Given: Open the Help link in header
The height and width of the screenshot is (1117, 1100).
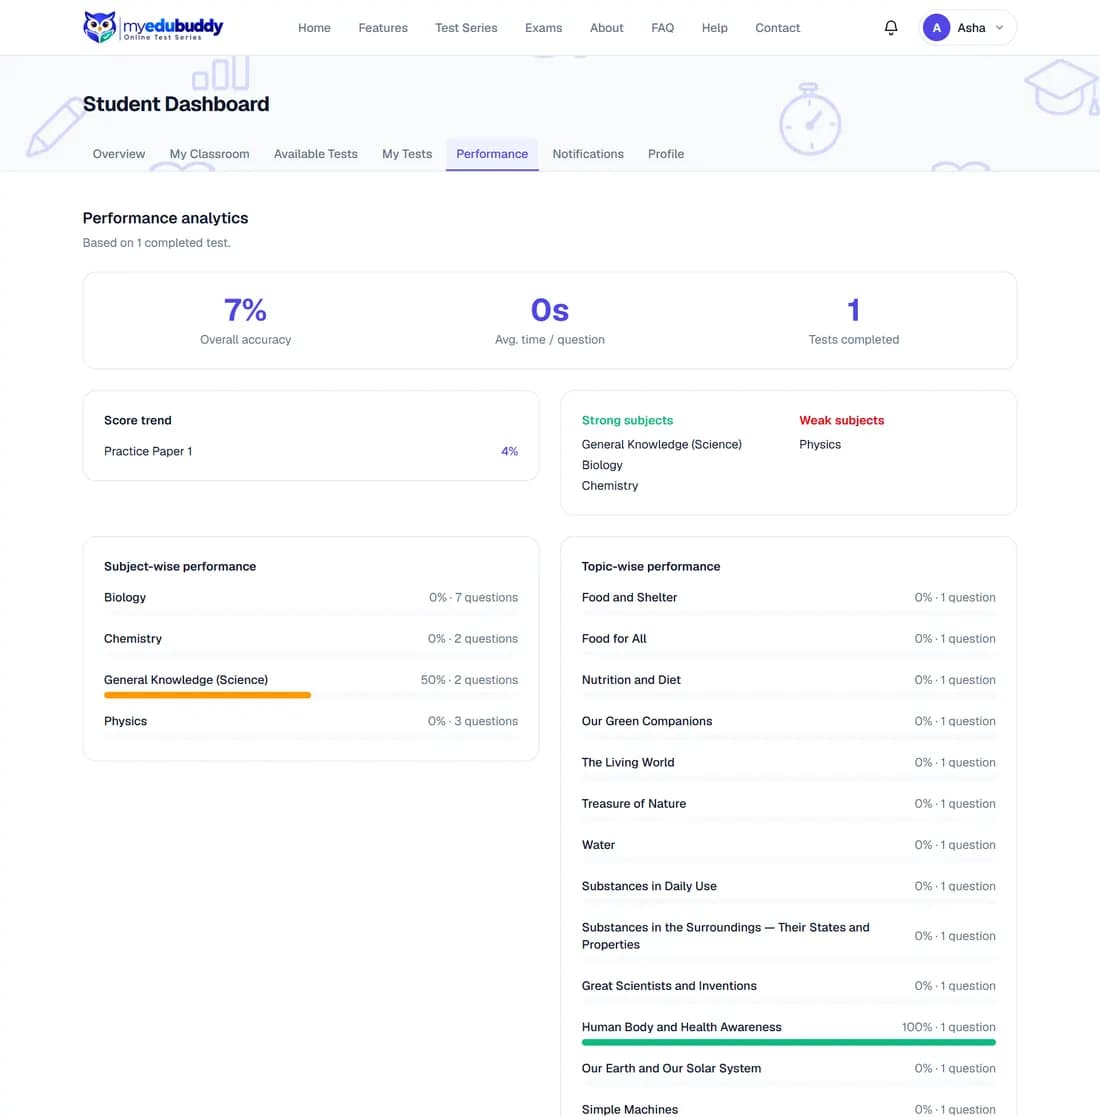Looking at the screenshot, I should (715, 28).
